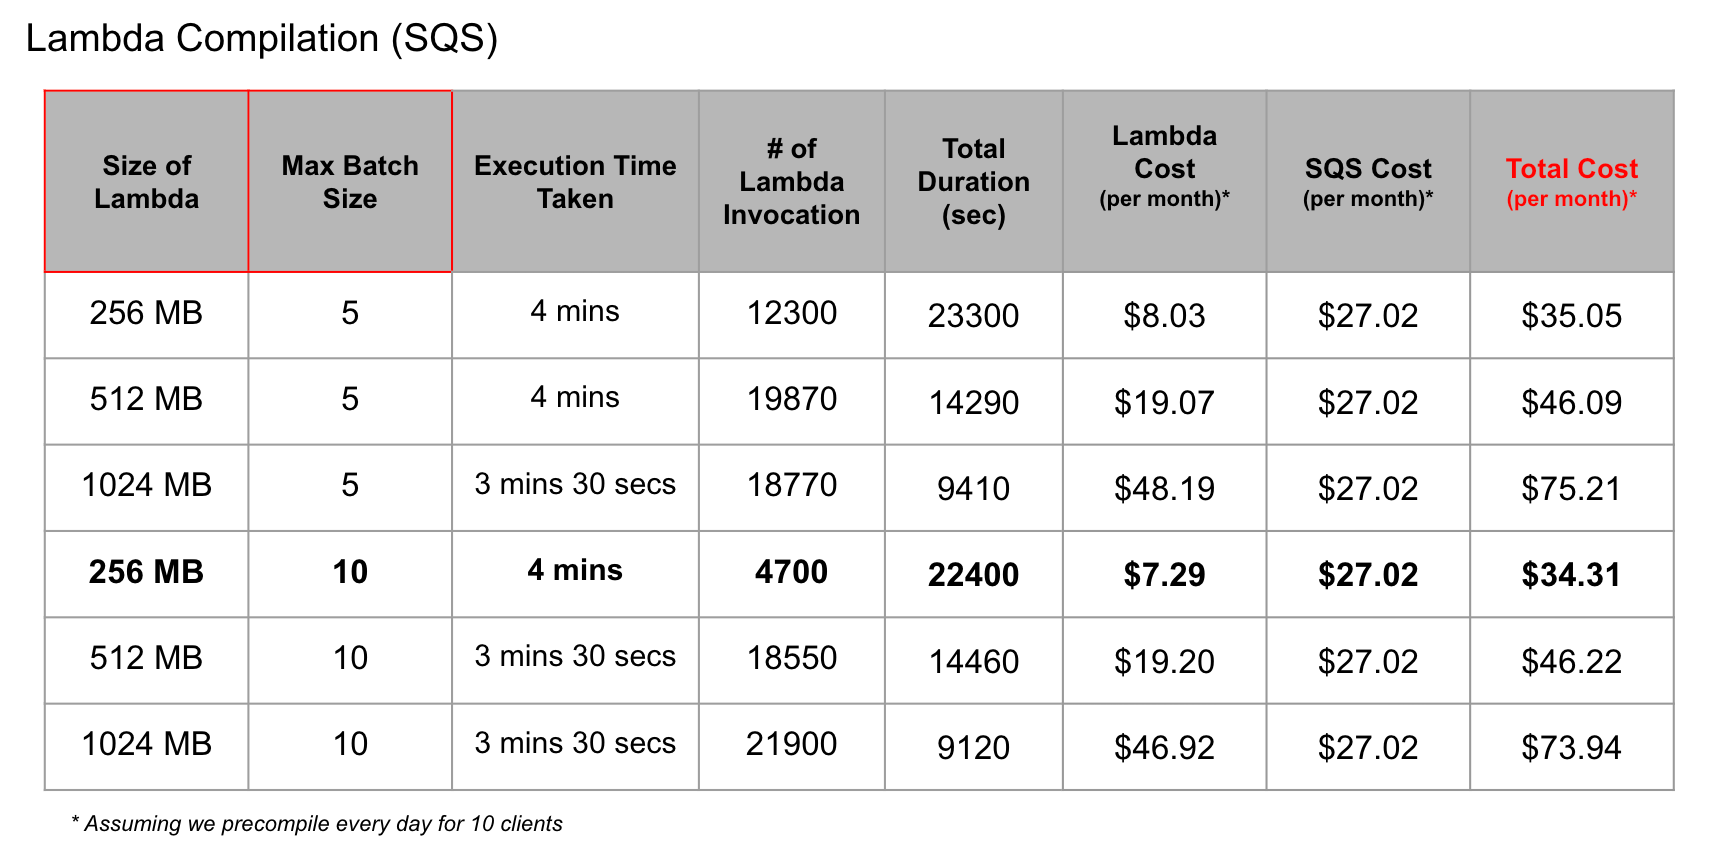Select the bold 22400 duration cell
Image resolution: width=1728 pixels, height=852 pixels.
point(973,574)
